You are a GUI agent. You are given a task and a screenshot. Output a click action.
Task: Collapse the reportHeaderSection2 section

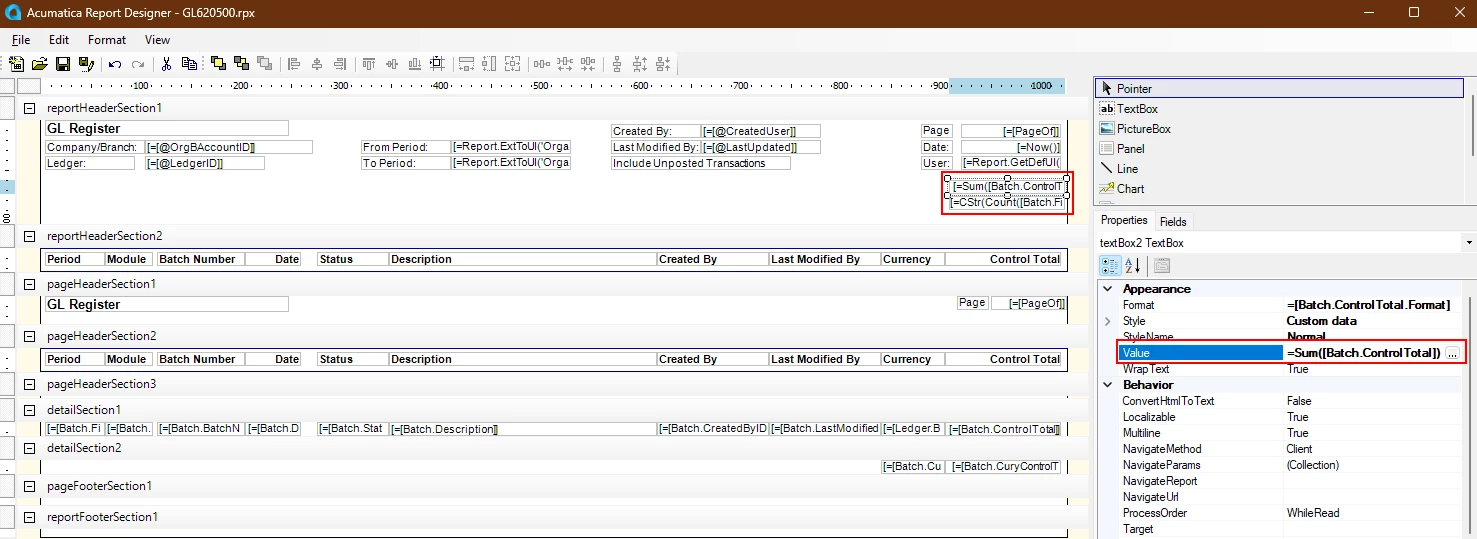(29, 237)
